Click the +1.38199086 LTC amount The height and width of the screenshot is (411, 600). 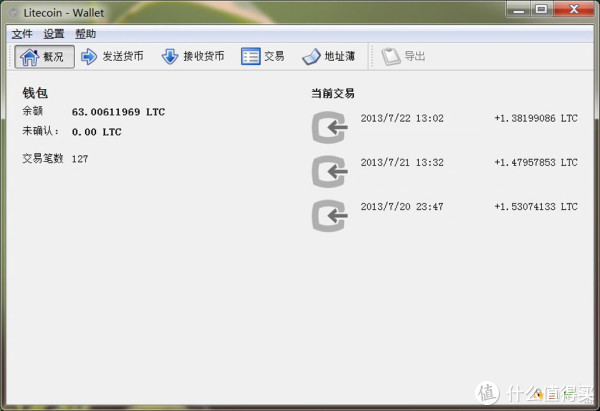tap(536, 118)
